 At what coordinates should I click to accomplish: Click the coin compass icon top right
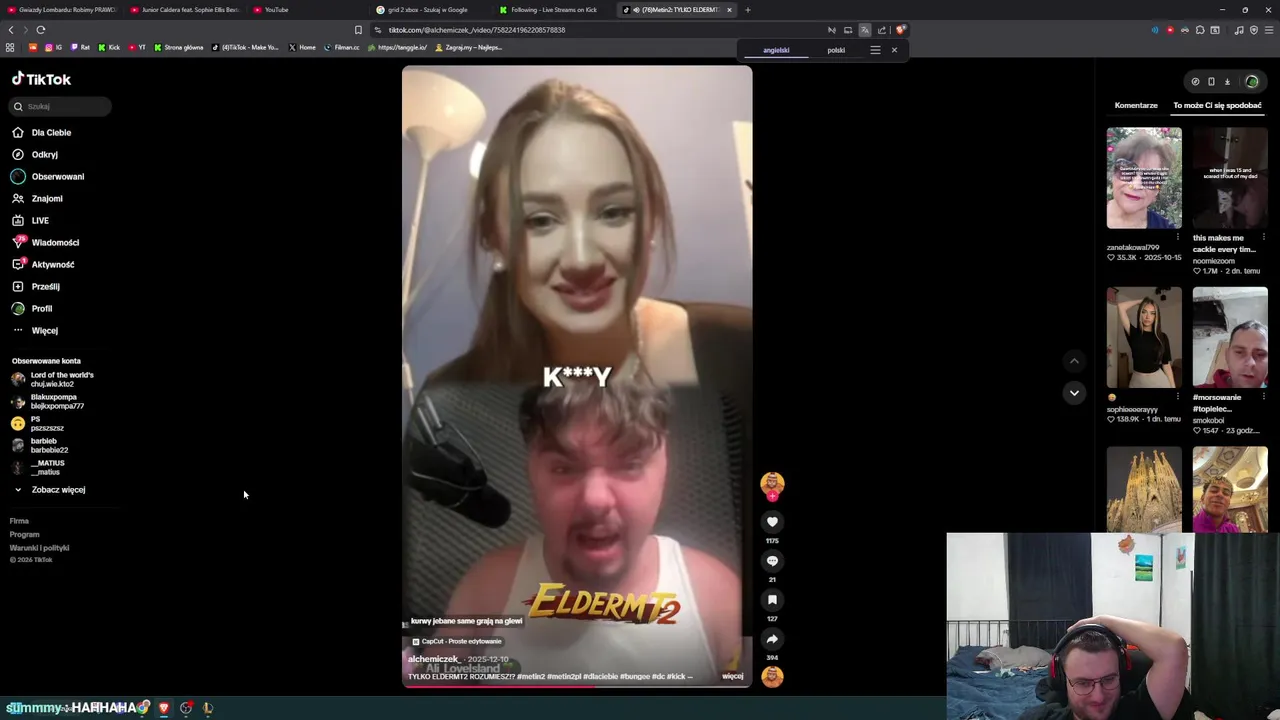tap(1195, 82)
